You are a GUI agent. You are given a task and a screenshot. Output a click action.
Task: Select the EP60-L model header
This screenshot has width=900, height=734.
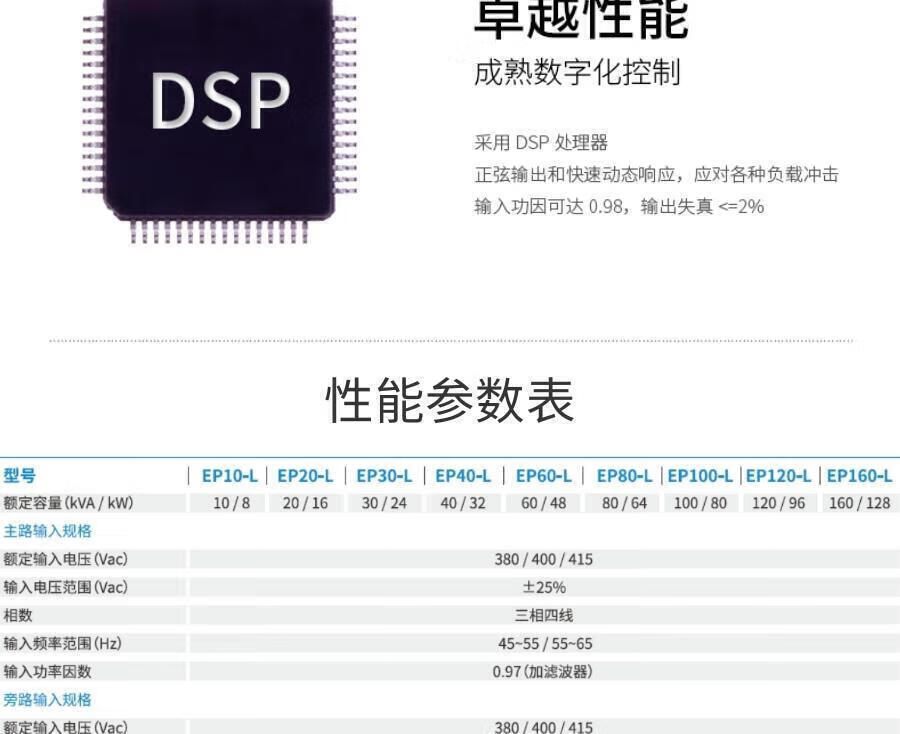[x=543, y=475]
